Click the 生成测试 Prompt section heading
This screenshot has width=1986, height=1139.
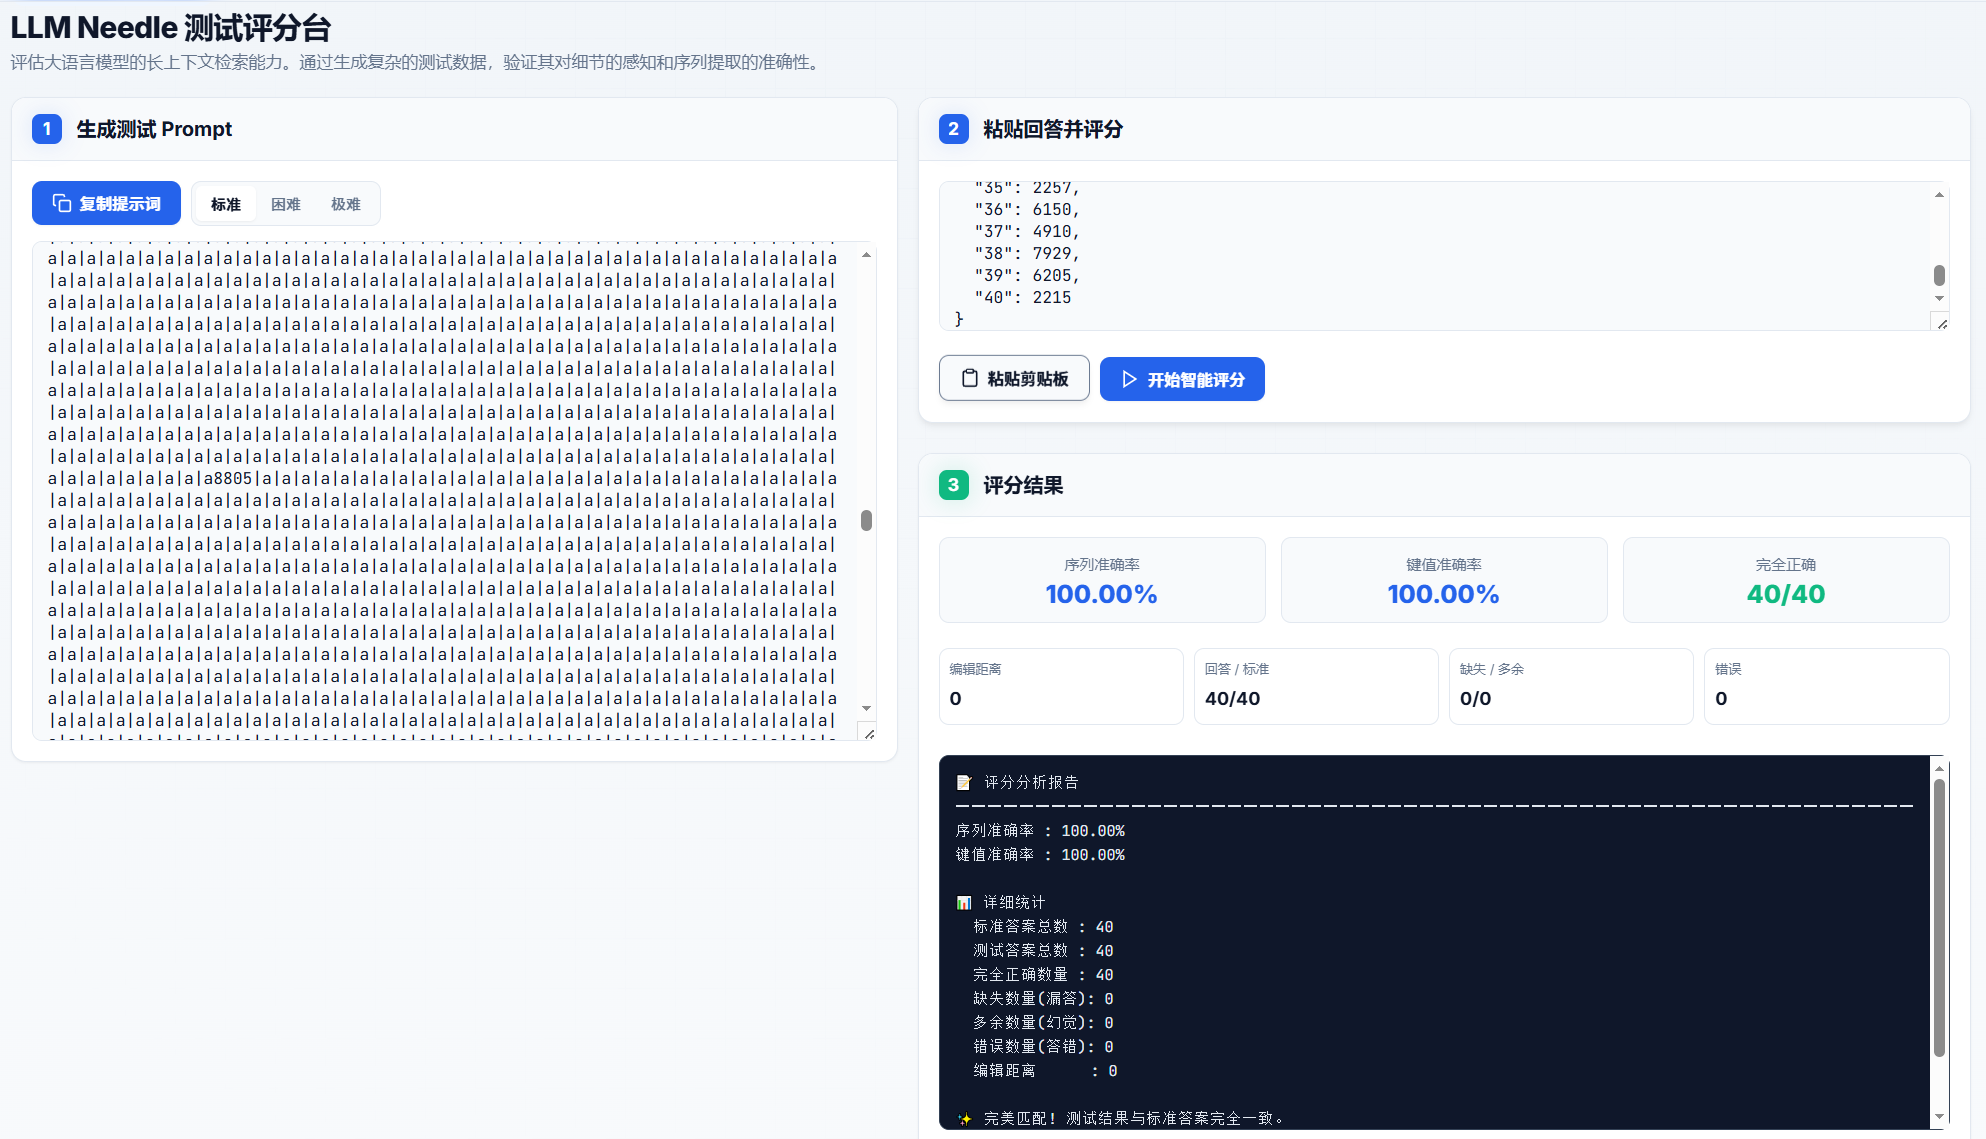154,129
